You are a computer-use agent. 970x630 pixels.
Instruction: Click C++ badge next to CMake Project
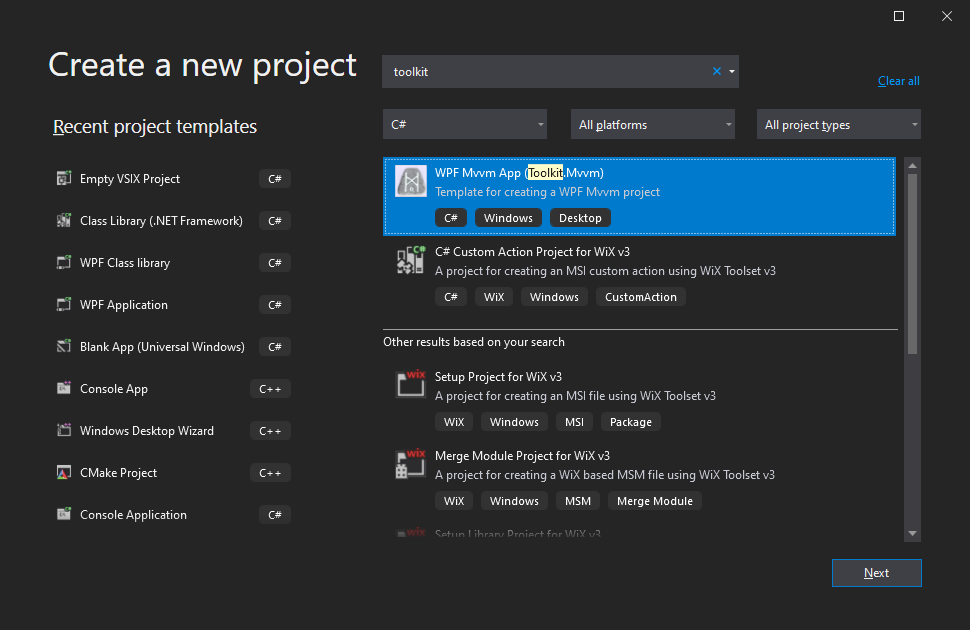point(270,473)
